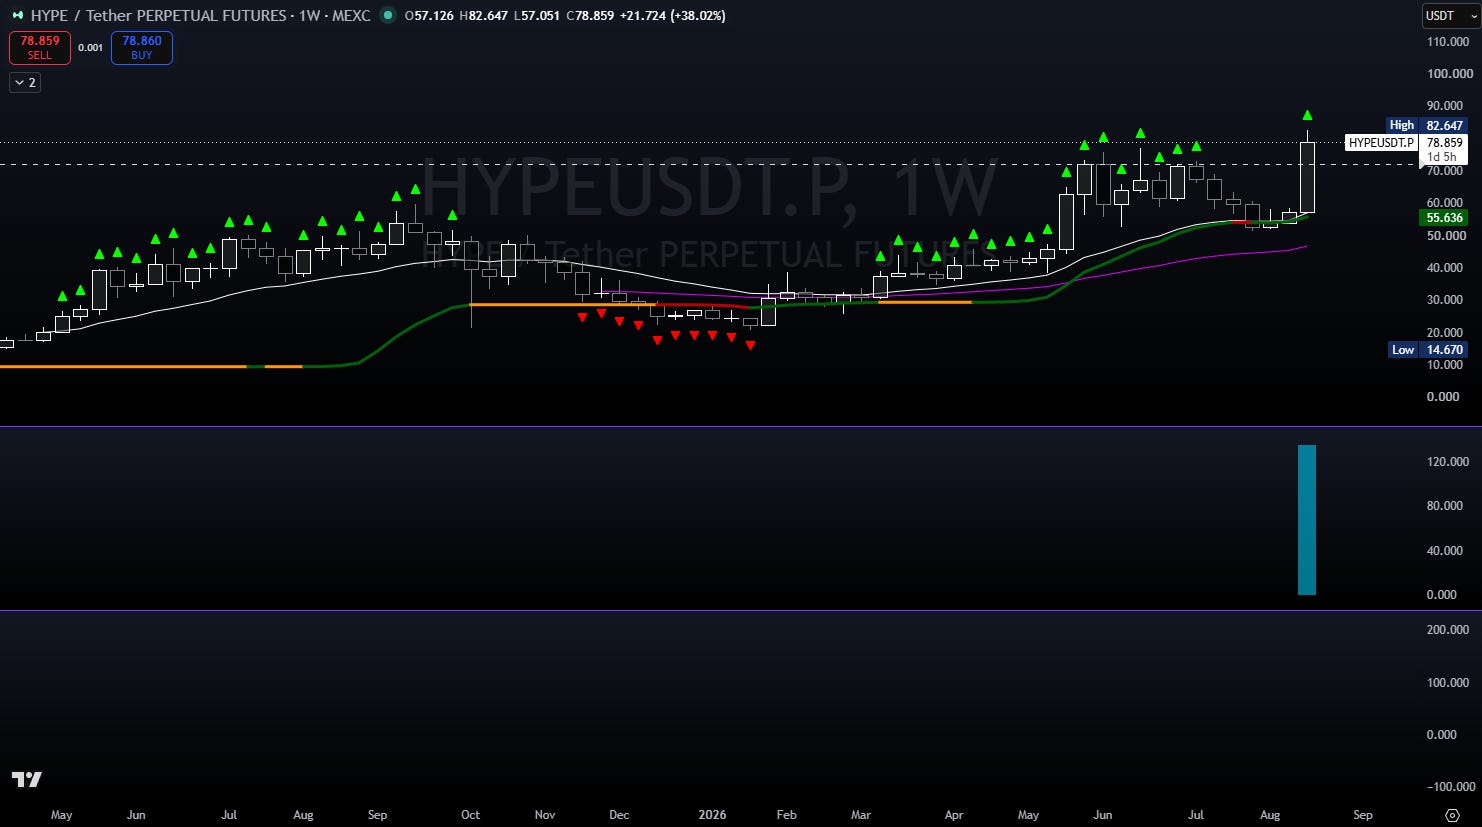Open the TradingView logo link
Viewport: 1482px width, 827px height.
point(27,780)
